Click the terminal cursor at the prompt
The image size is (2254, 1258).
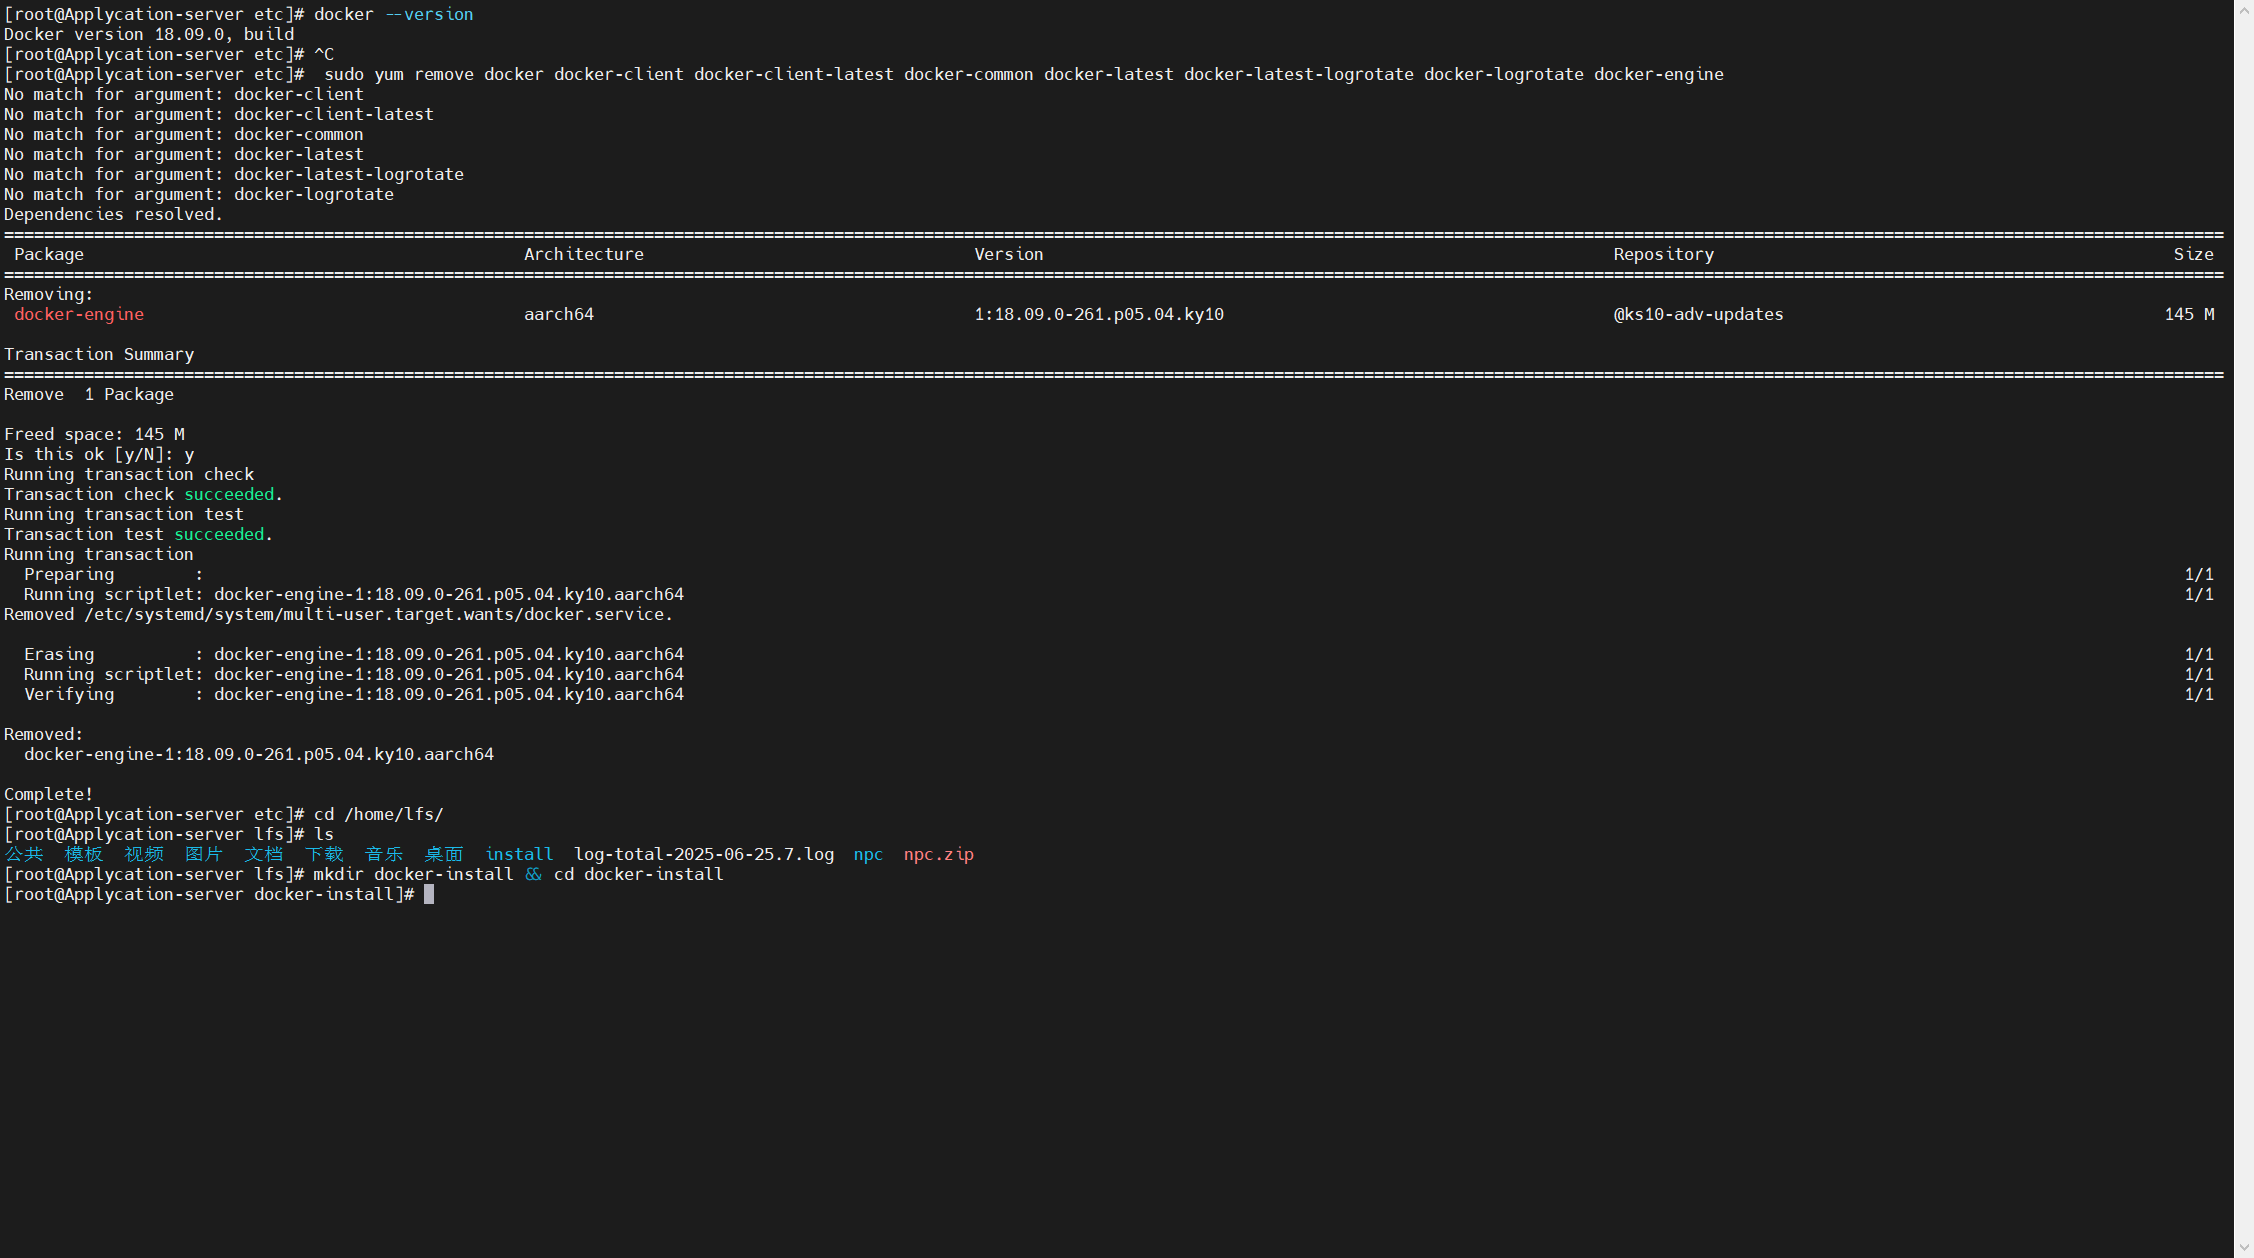coord(429,894)
